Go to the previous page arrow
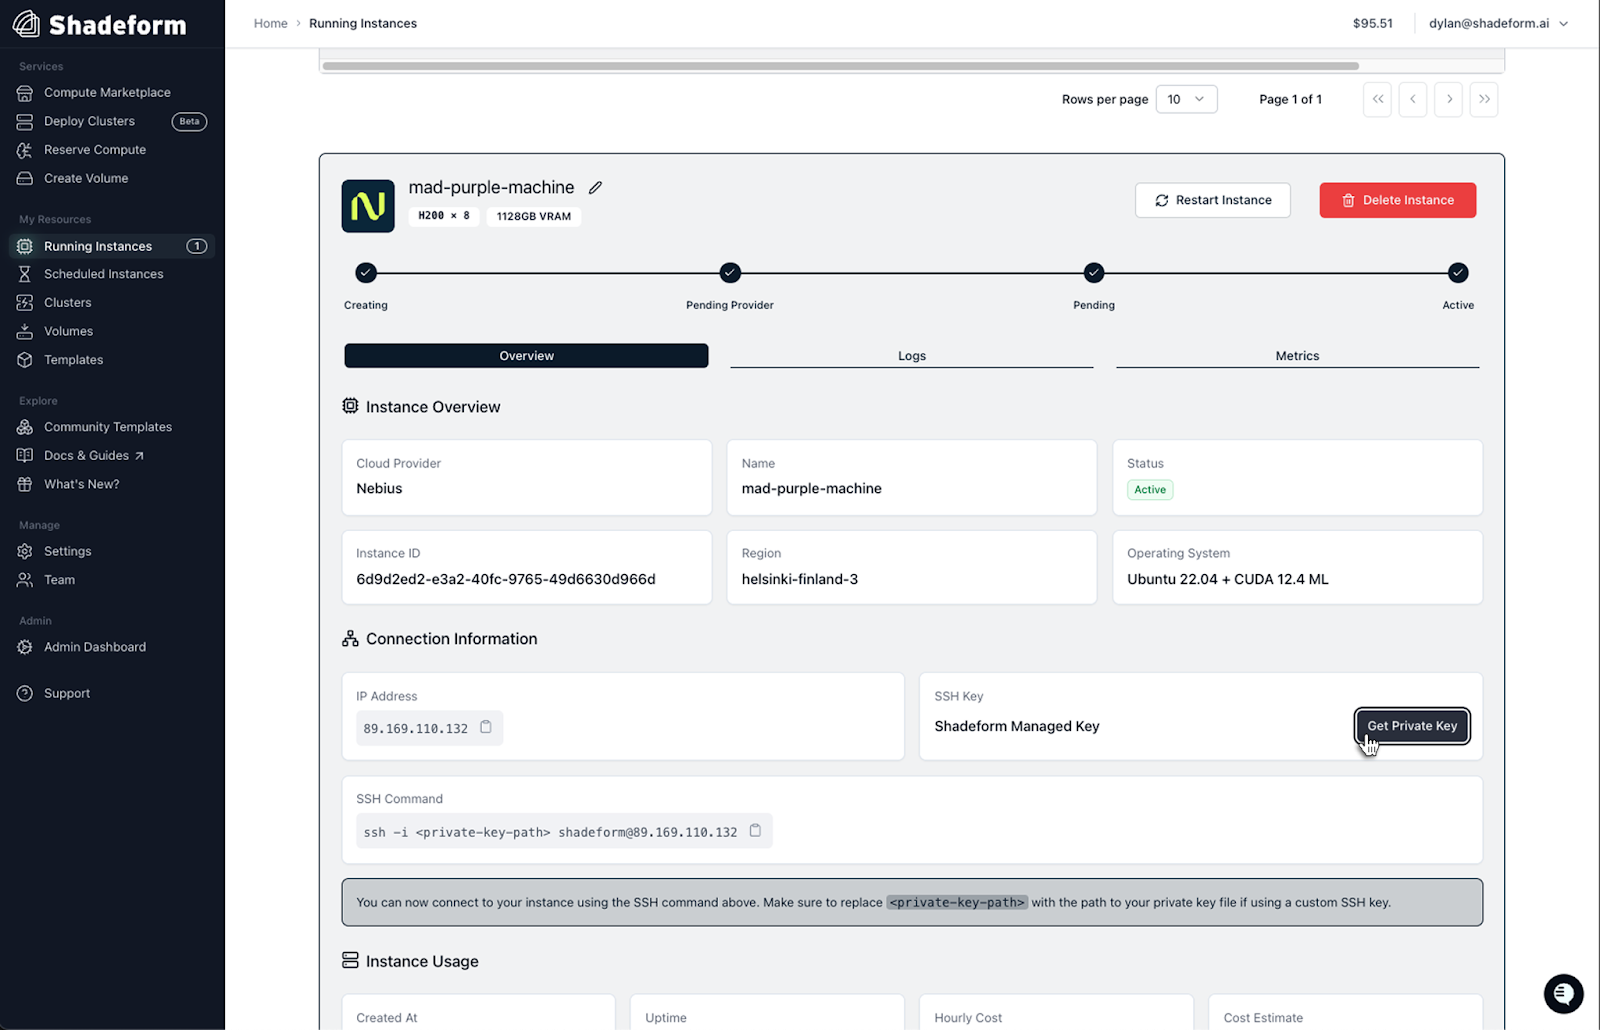Screen dimensions: 1600x1030 click(x=1412, y=99)
